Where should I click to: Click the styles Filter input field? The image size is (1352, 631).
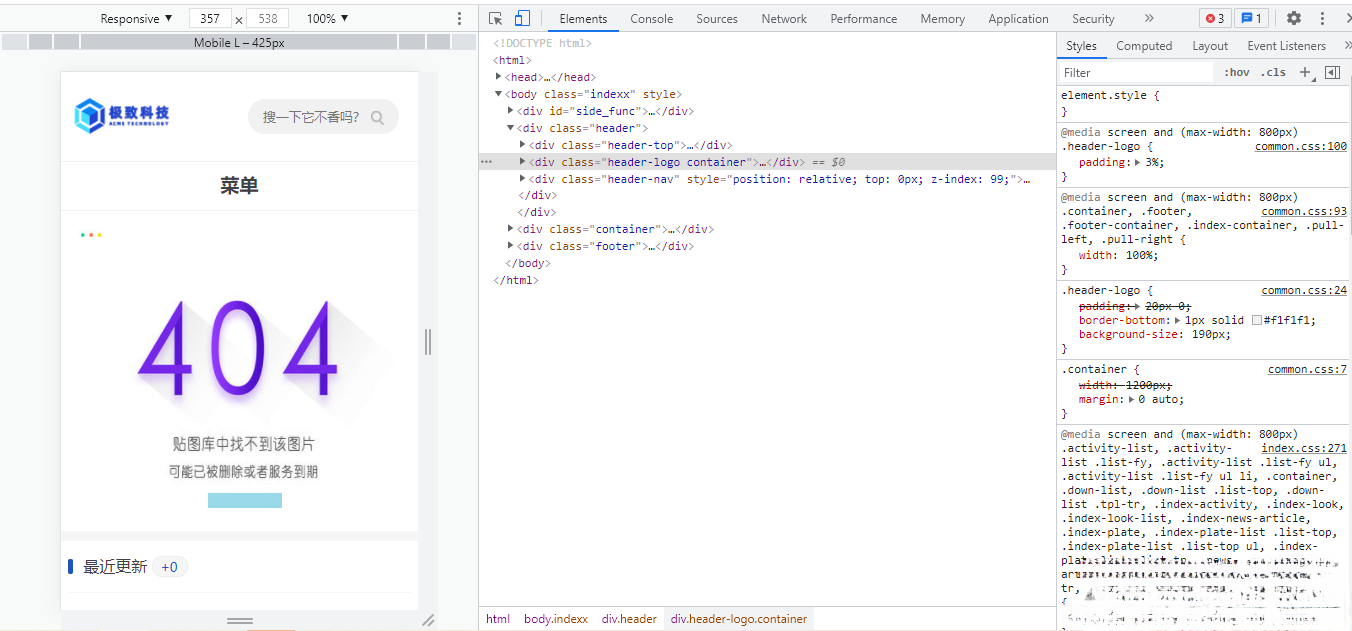pyautogui.click(x=1135, y=72)
